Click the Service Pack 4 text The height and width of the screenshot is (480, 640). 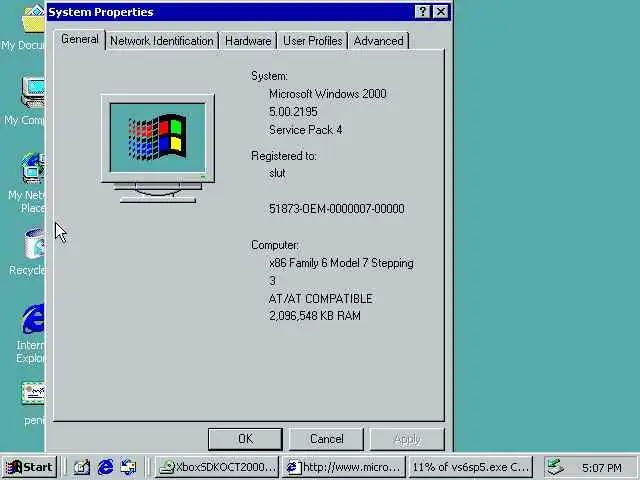click(x=305, y=130)
